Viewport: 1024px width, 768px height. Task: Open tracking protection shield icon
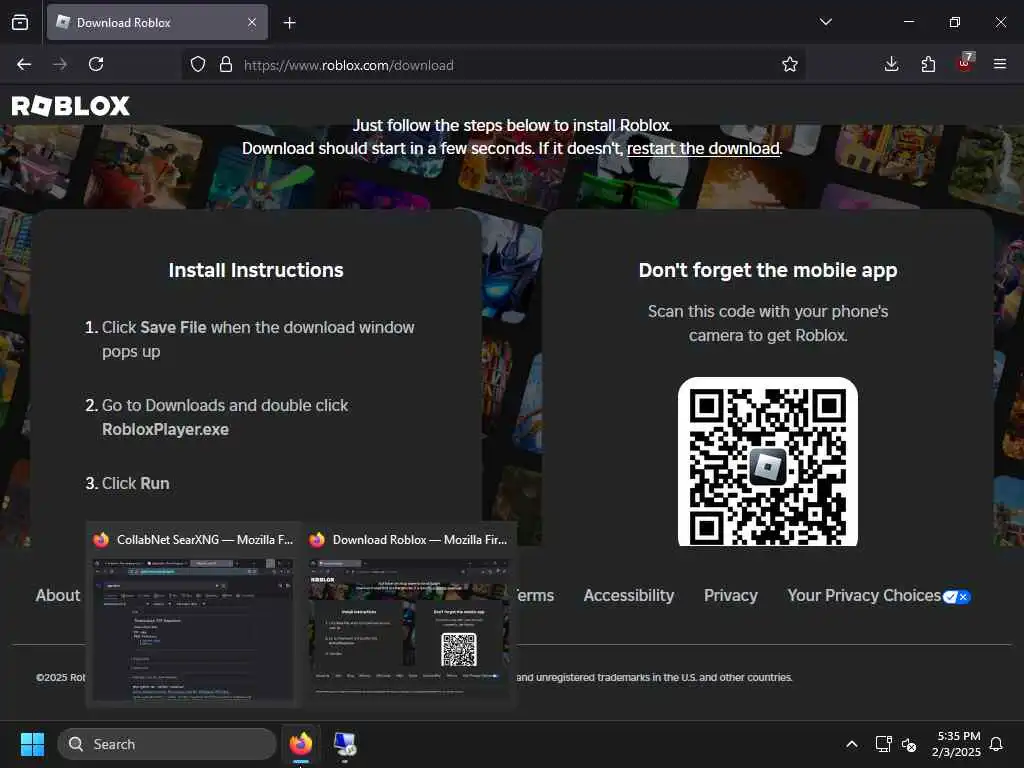click(x=198, y=64)
